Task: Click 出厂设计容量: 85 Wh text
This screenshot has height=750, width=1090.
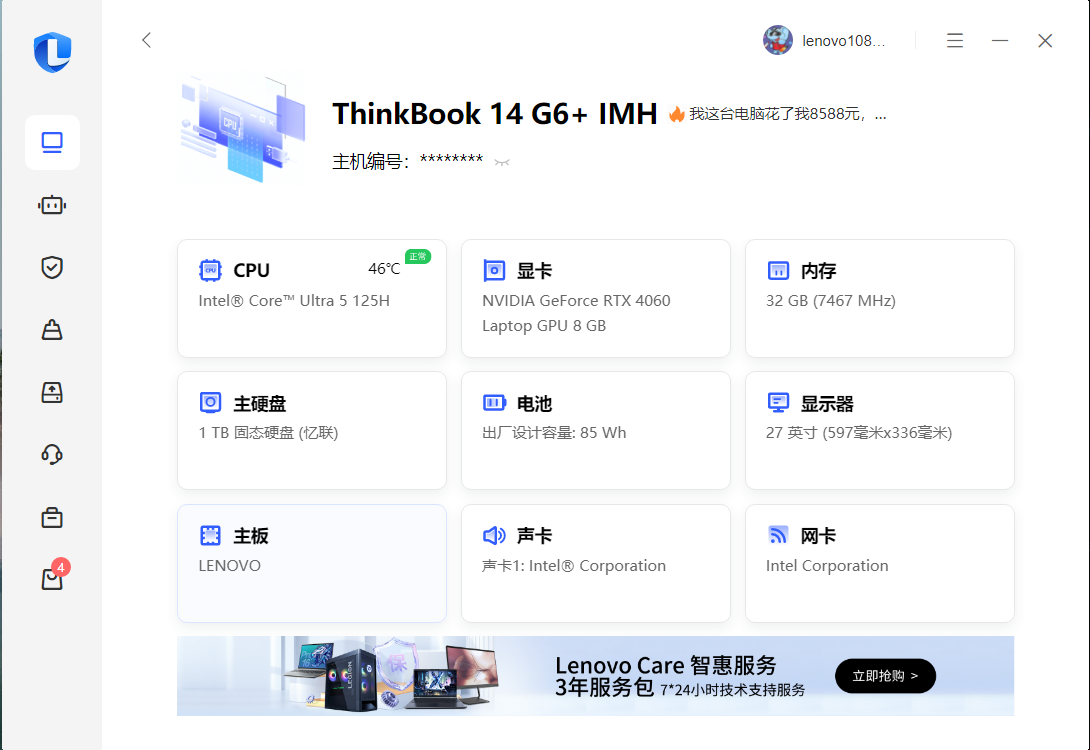Action: 554,433
